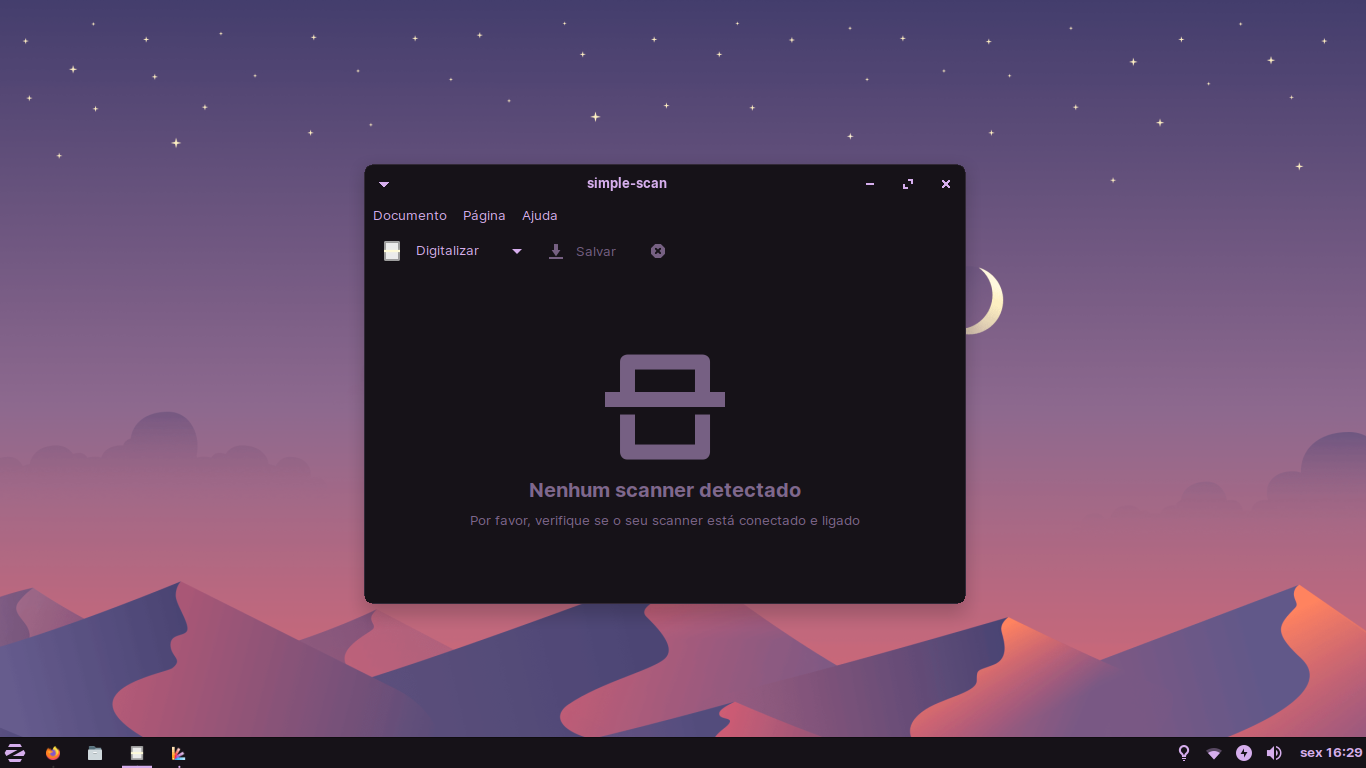This screenshot has width=1366, height=768.
Task: Click the simple-scan window title
Action: (627, 183)
